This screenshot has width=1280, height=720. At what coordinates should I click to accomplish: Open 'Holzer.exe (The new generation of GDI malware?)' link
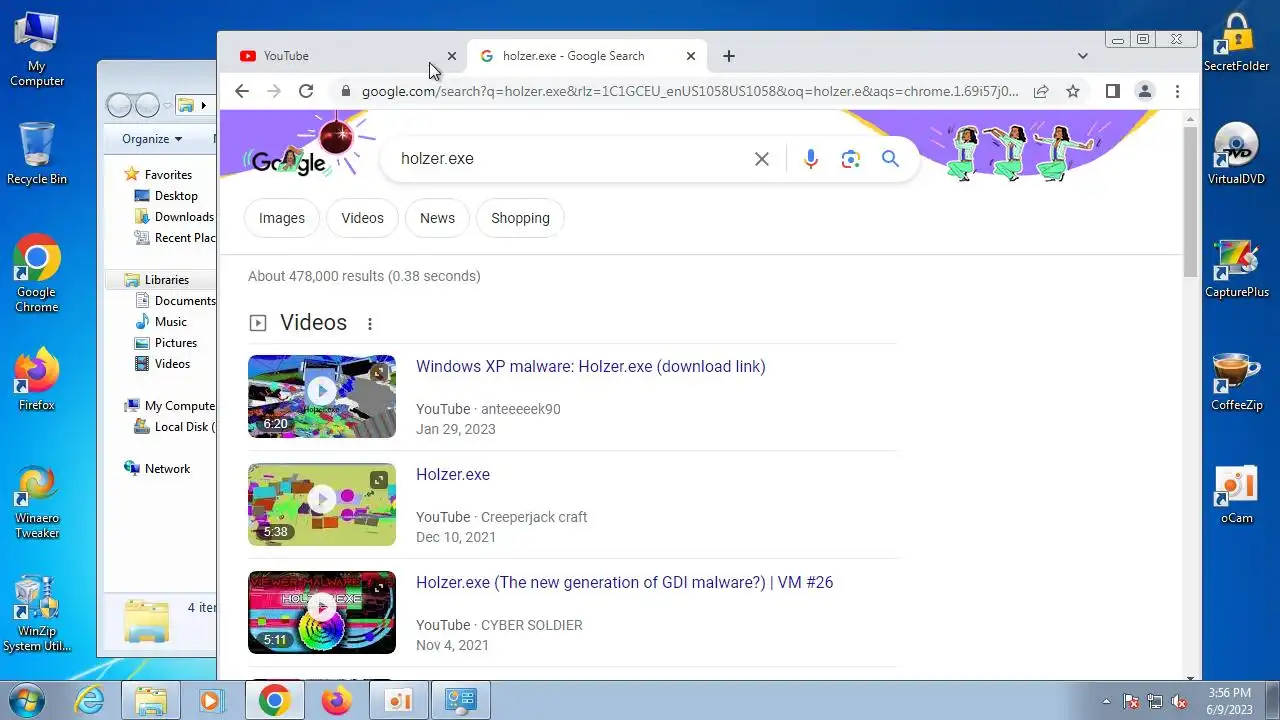(x=625, y=583)
